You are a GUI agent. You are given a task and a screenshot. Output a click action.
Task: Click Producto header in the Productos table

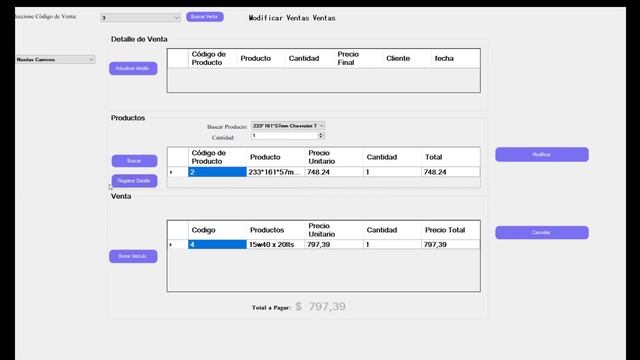point(276,157)
